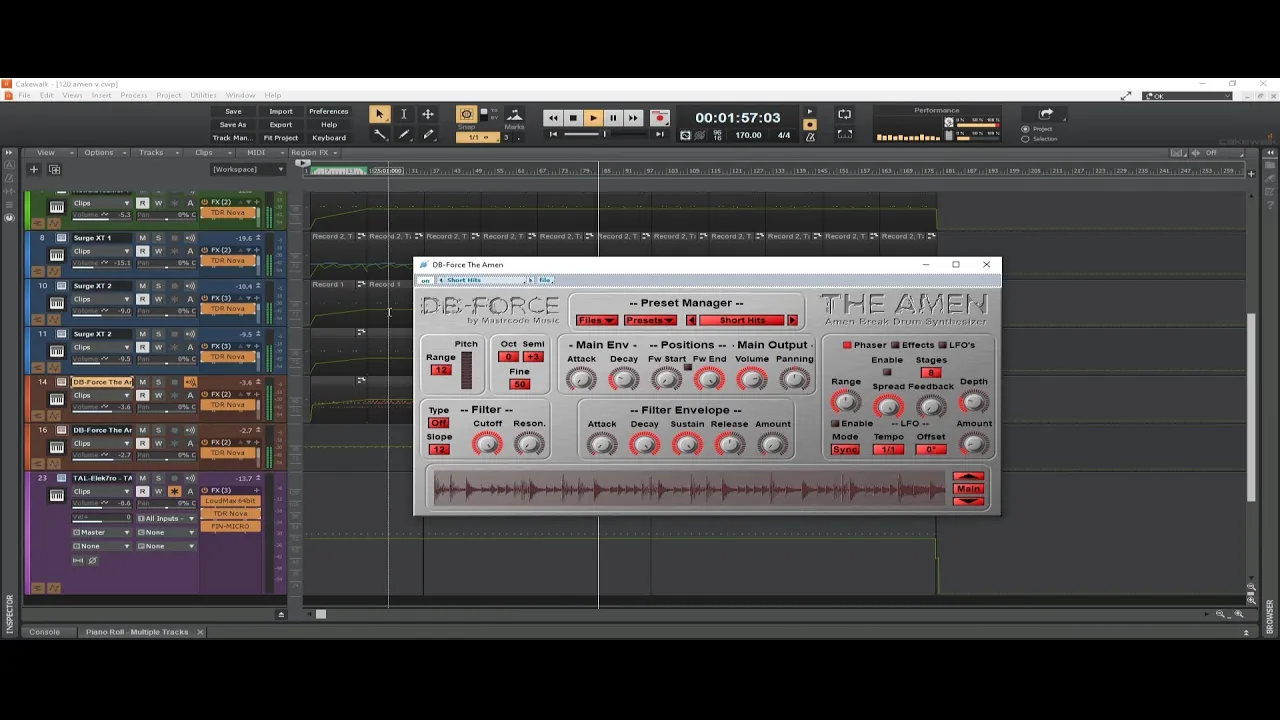
Task: Mute track 16 DB-Force The Amen
Action: point(142,430)
